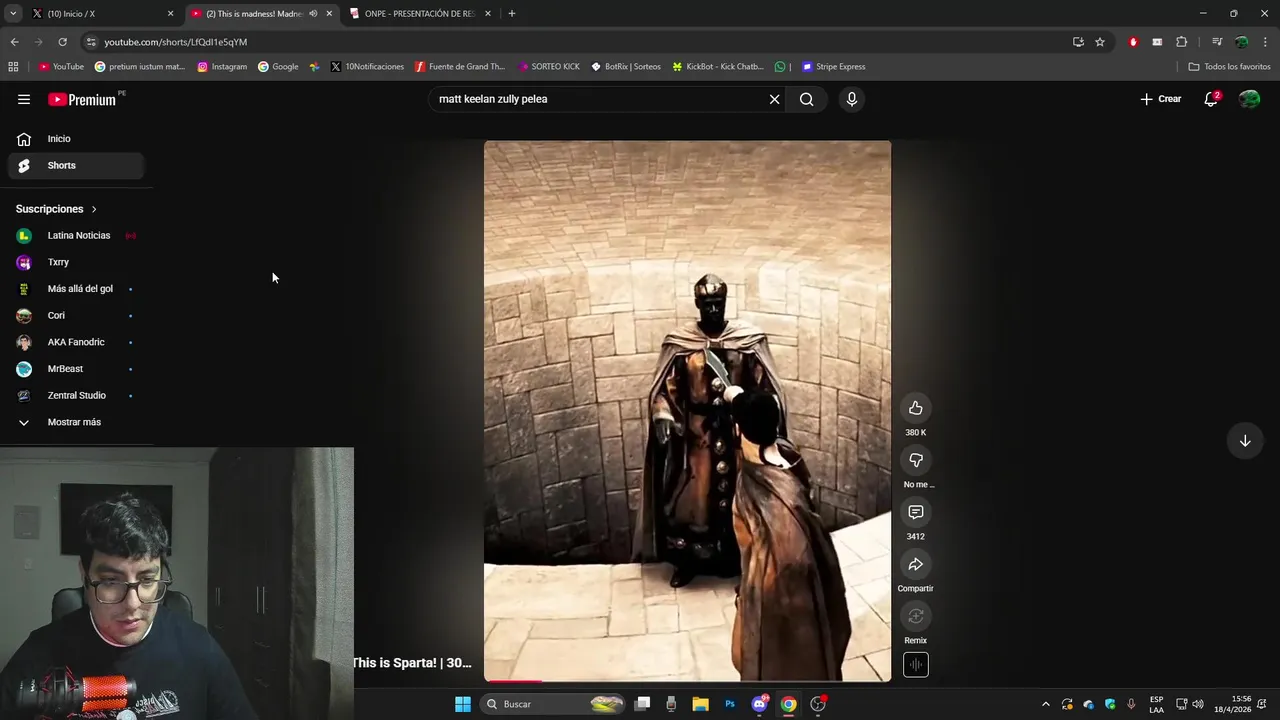Click the install app icon in address bar
This screenshot has height=720, width=1280.
click(x=1078, y=42)
